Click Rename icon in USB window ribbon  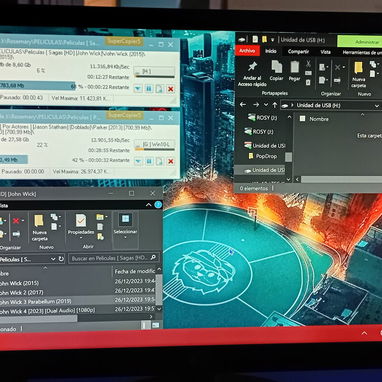(337, 80)
